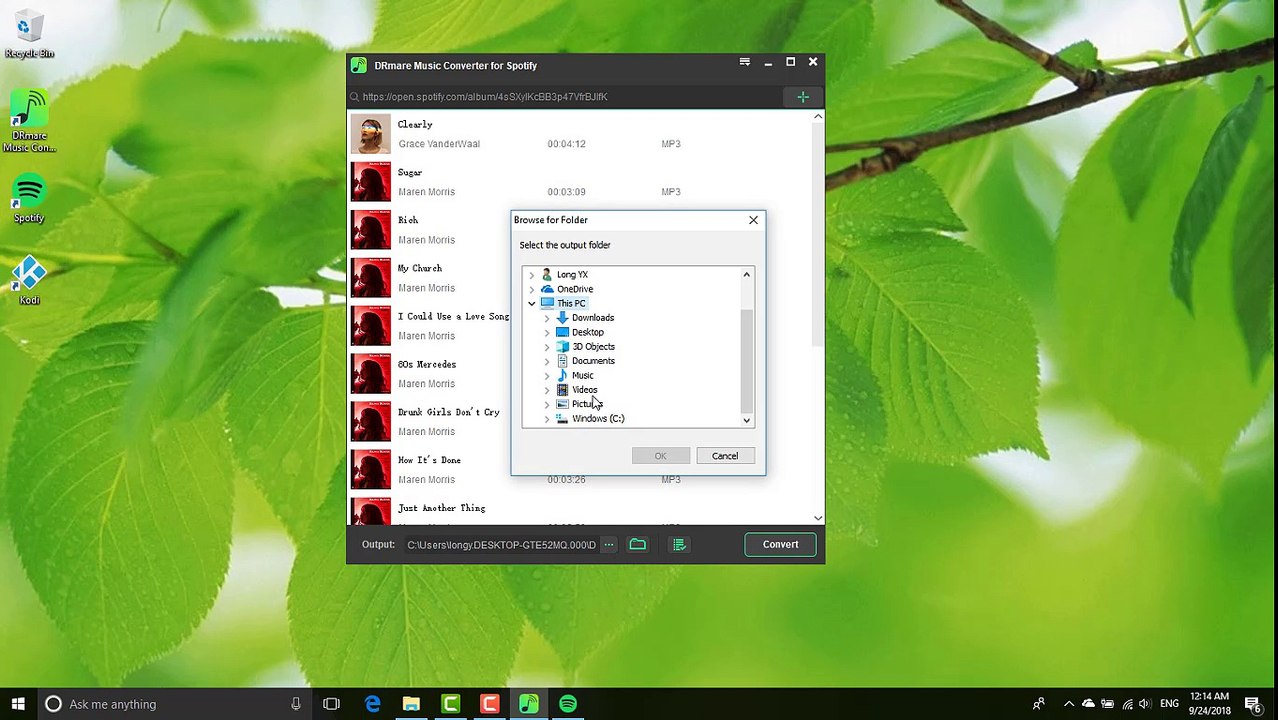Click the Cortana Ask me anything box

coord(176,704)
